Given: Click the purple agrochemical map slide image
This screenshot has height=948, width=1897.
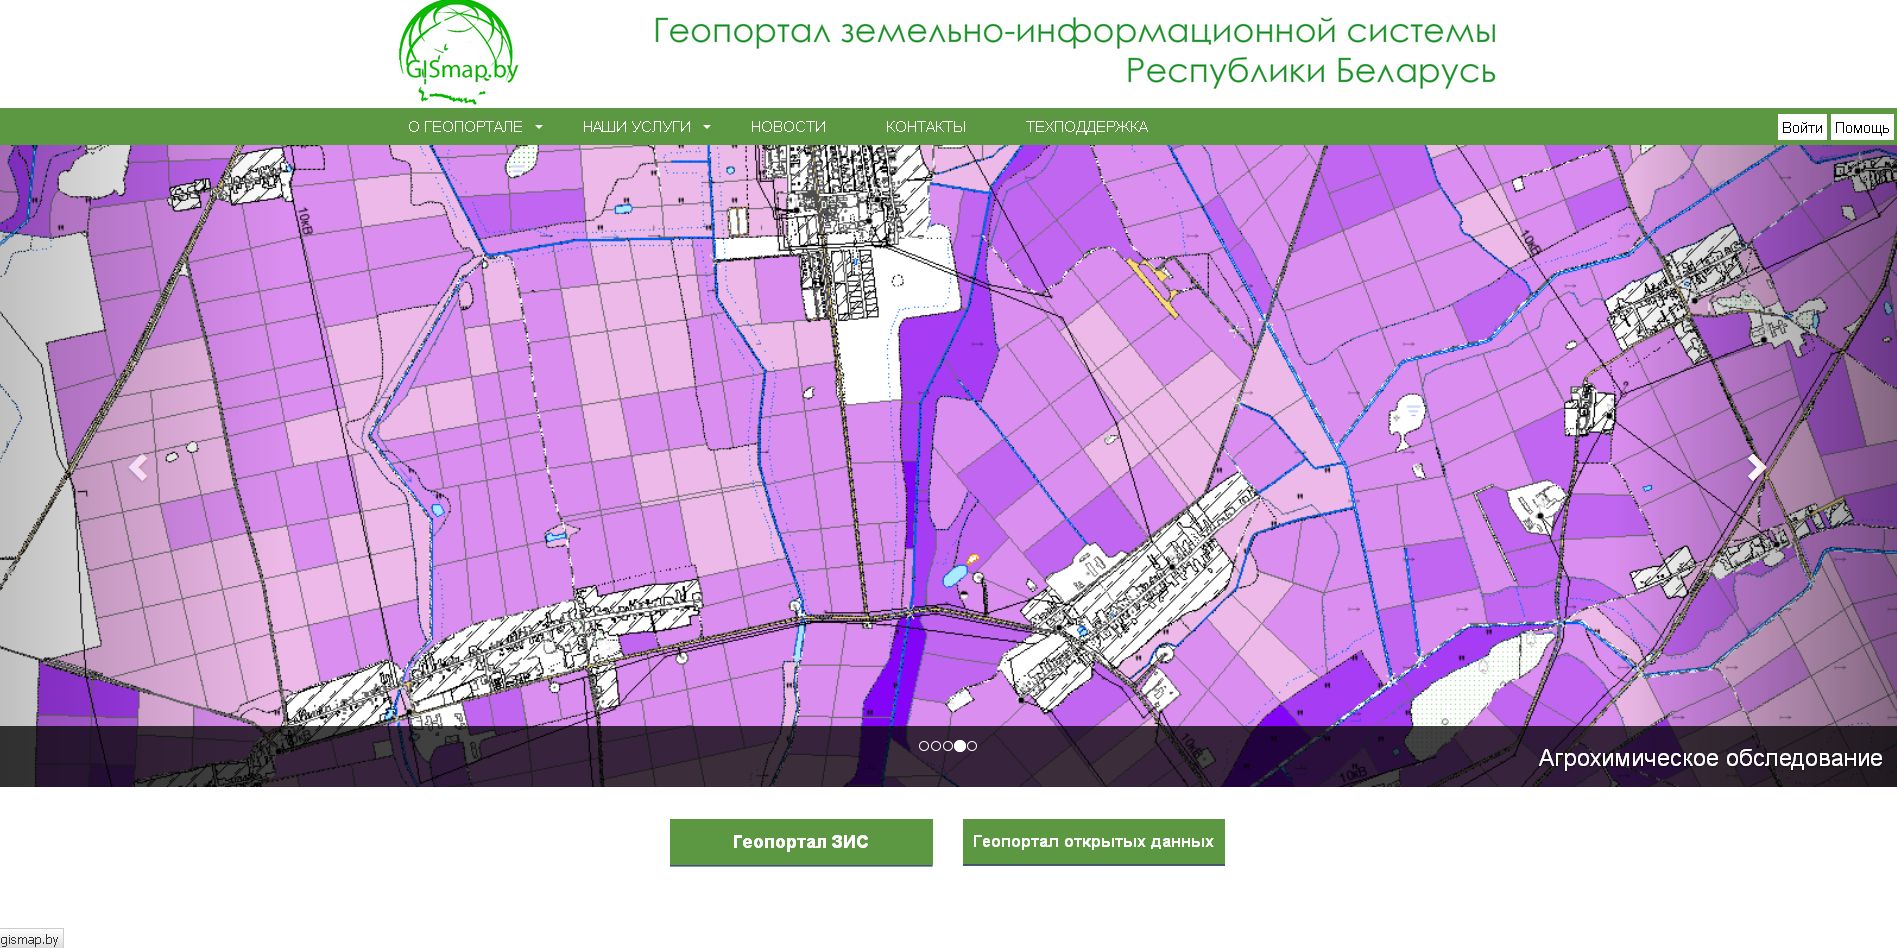Looking at the screenshot, I should [600, 400].
